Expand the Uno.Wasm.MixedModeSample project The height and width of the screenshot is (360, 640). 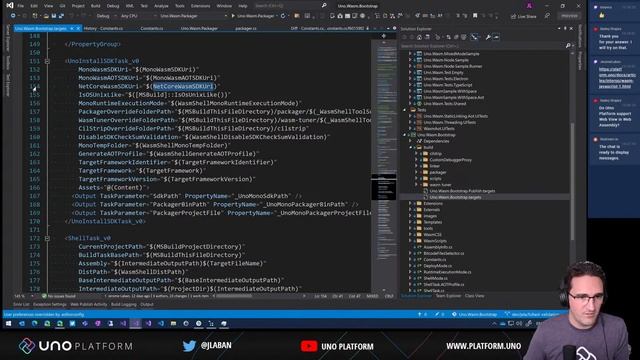click(x=410, y=54)
